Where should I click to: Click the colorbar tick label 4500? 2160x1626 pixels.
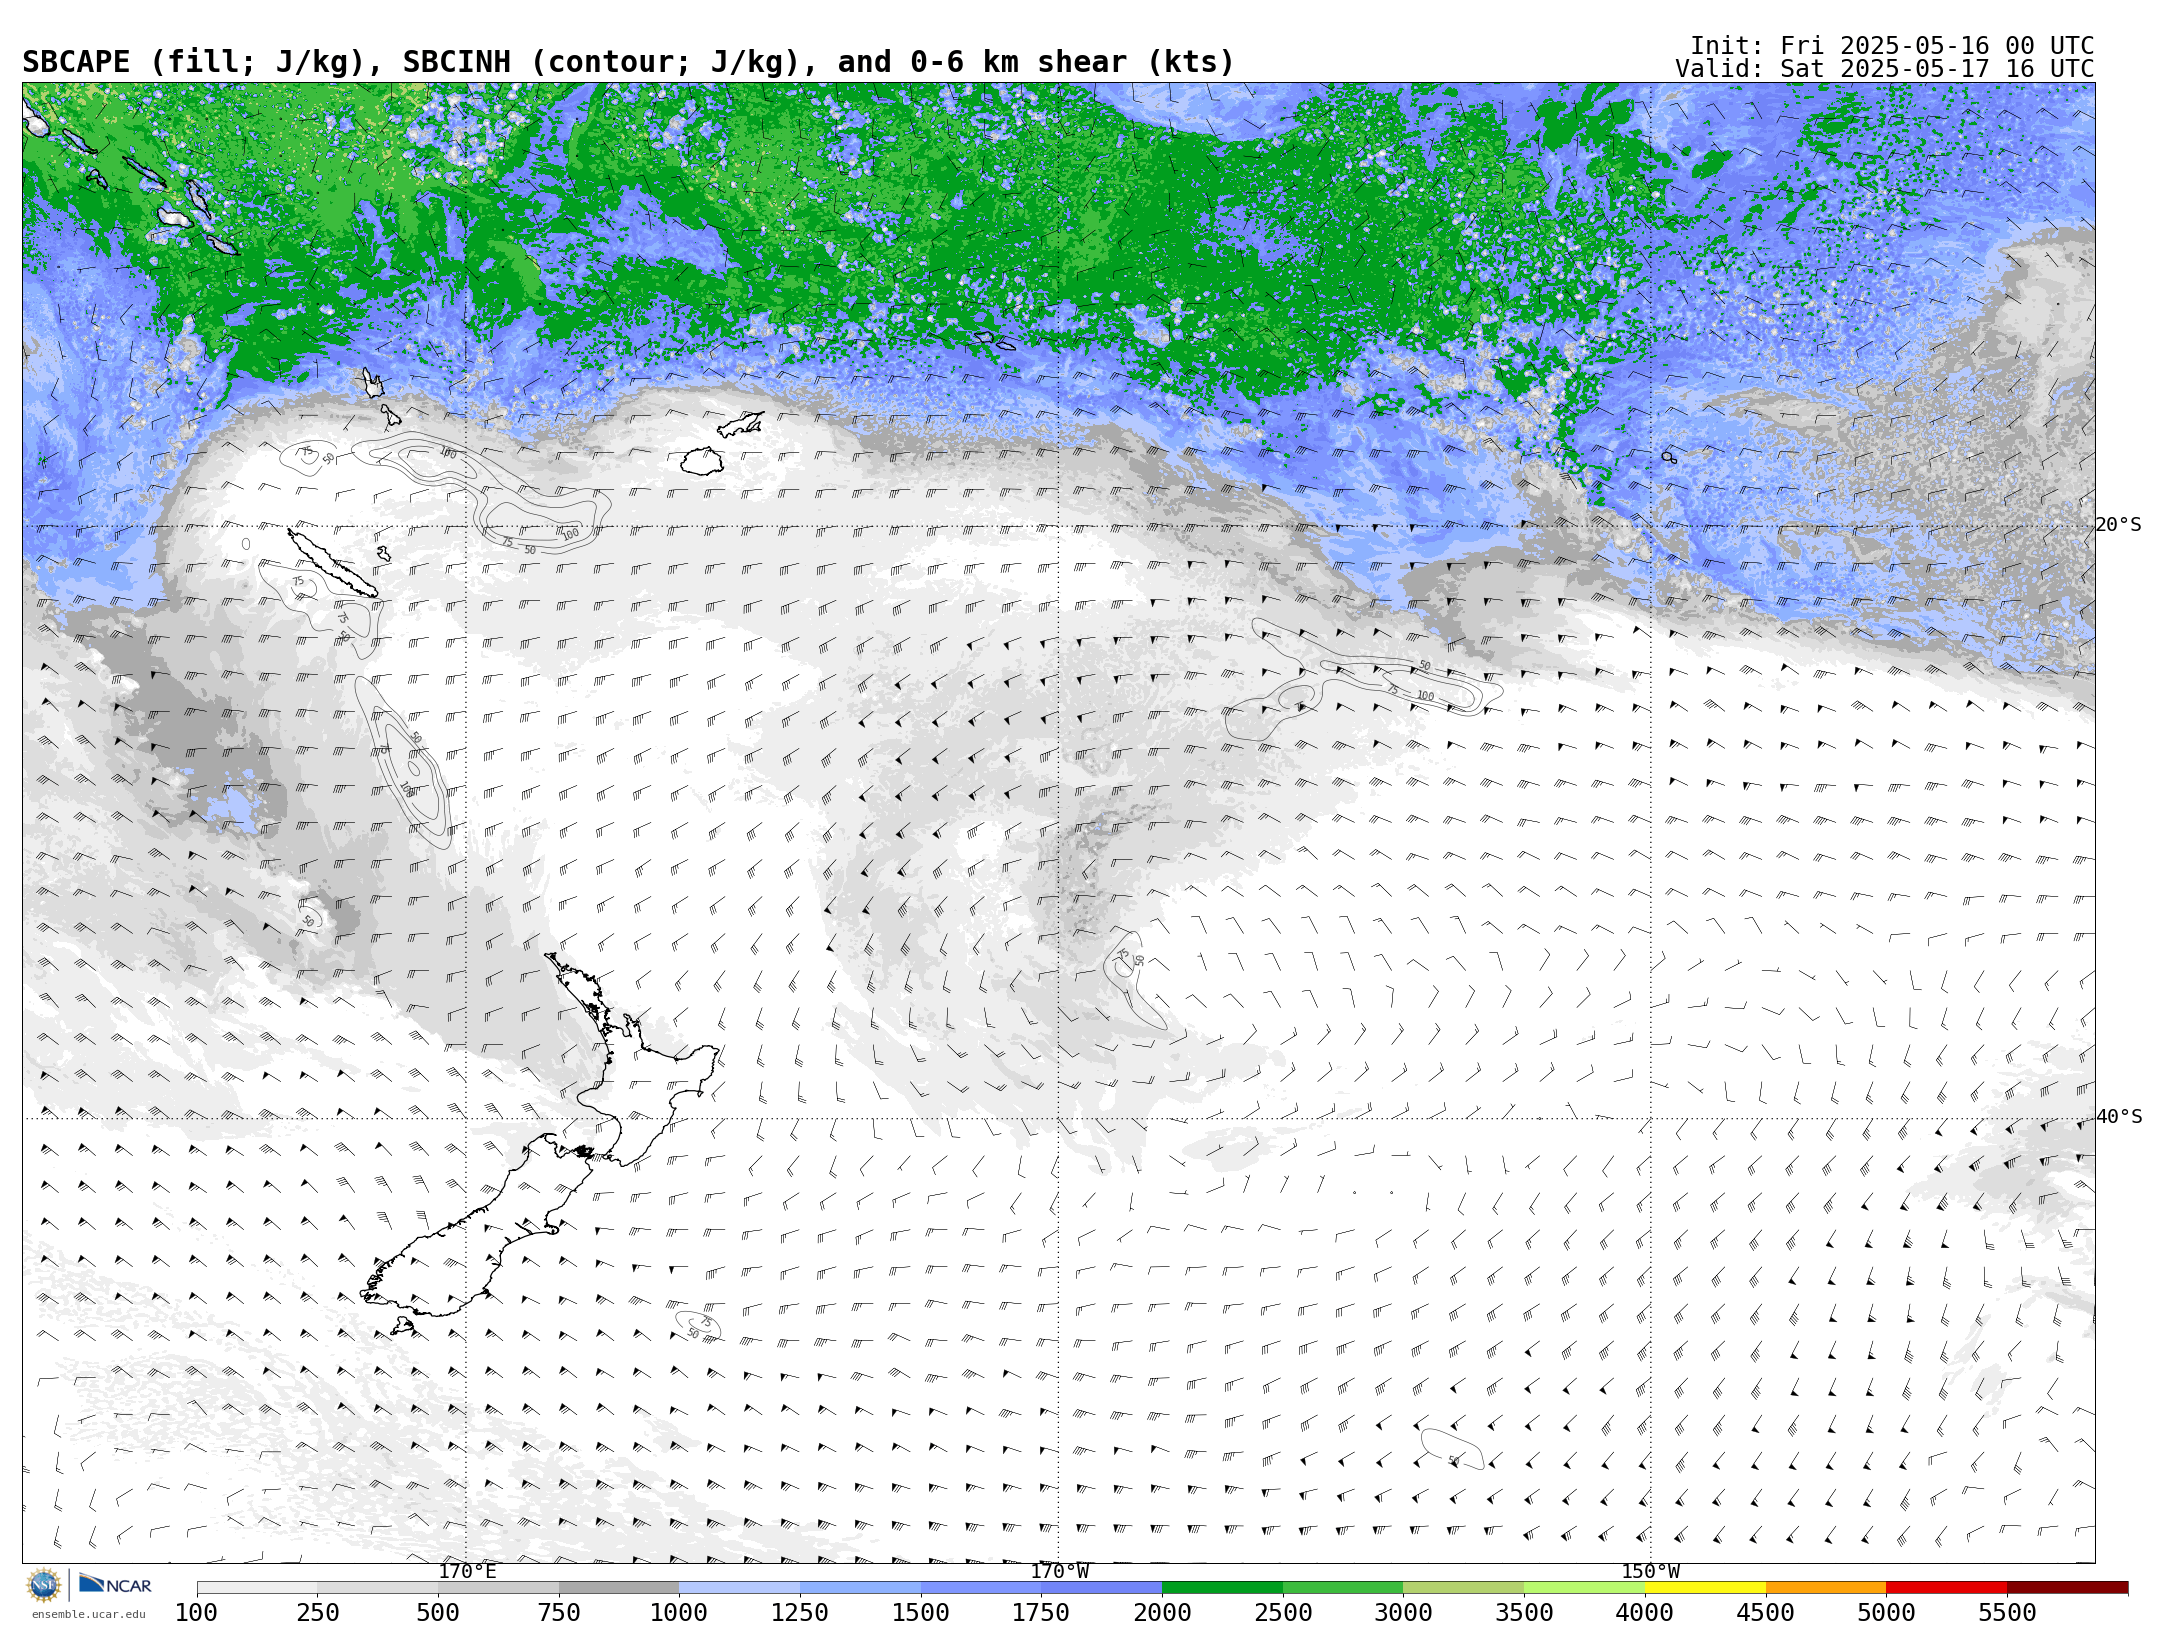click(1765, 1612)
